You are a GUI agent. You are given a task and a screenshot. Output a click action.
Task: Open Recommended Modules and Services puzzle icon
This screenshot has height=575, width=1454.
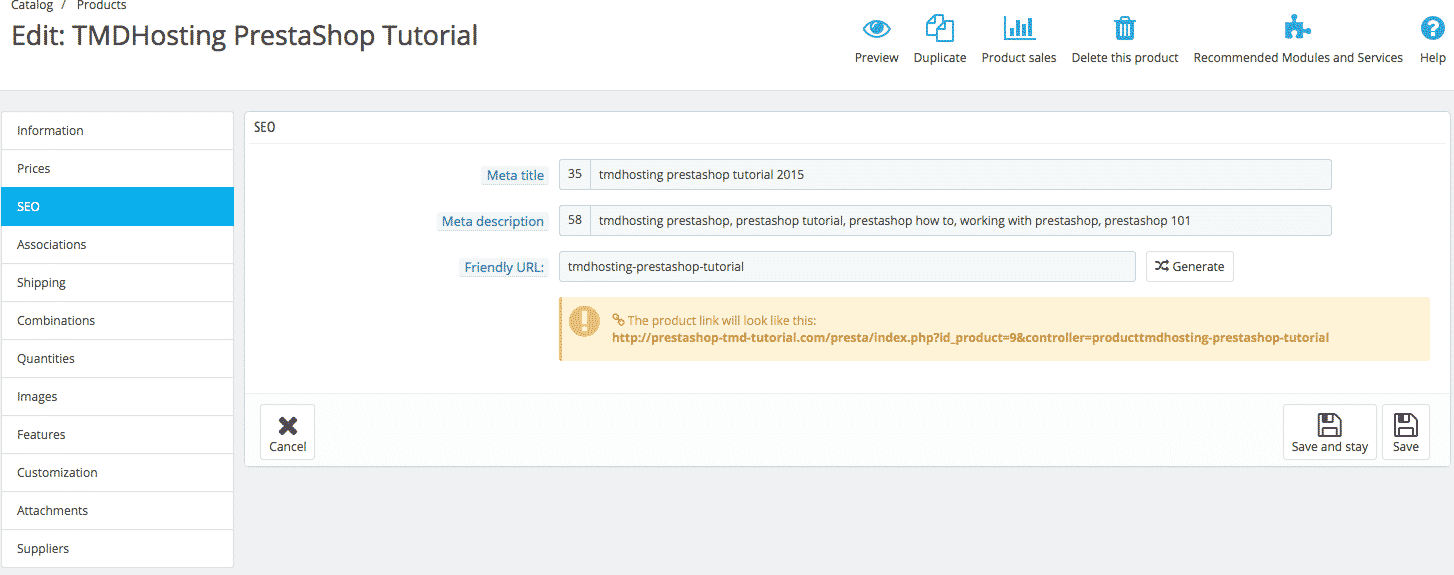[1298, 28]
